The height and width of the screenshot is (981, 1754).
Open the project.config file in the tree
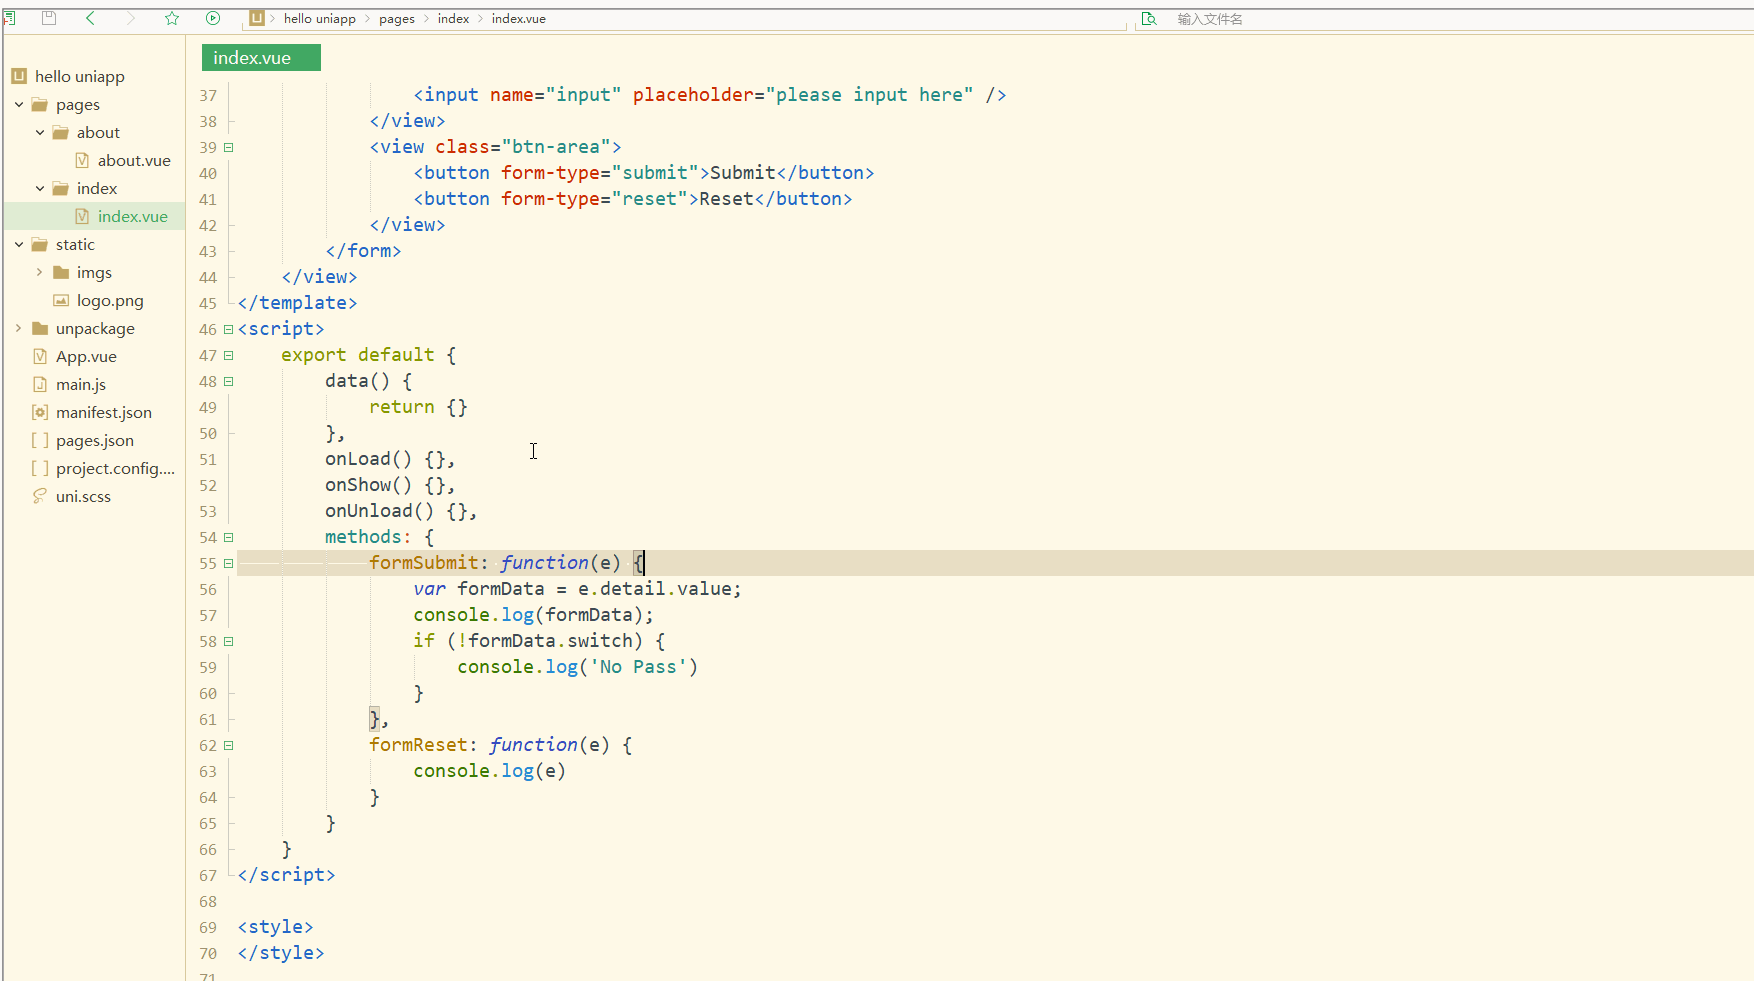[115, 468]
